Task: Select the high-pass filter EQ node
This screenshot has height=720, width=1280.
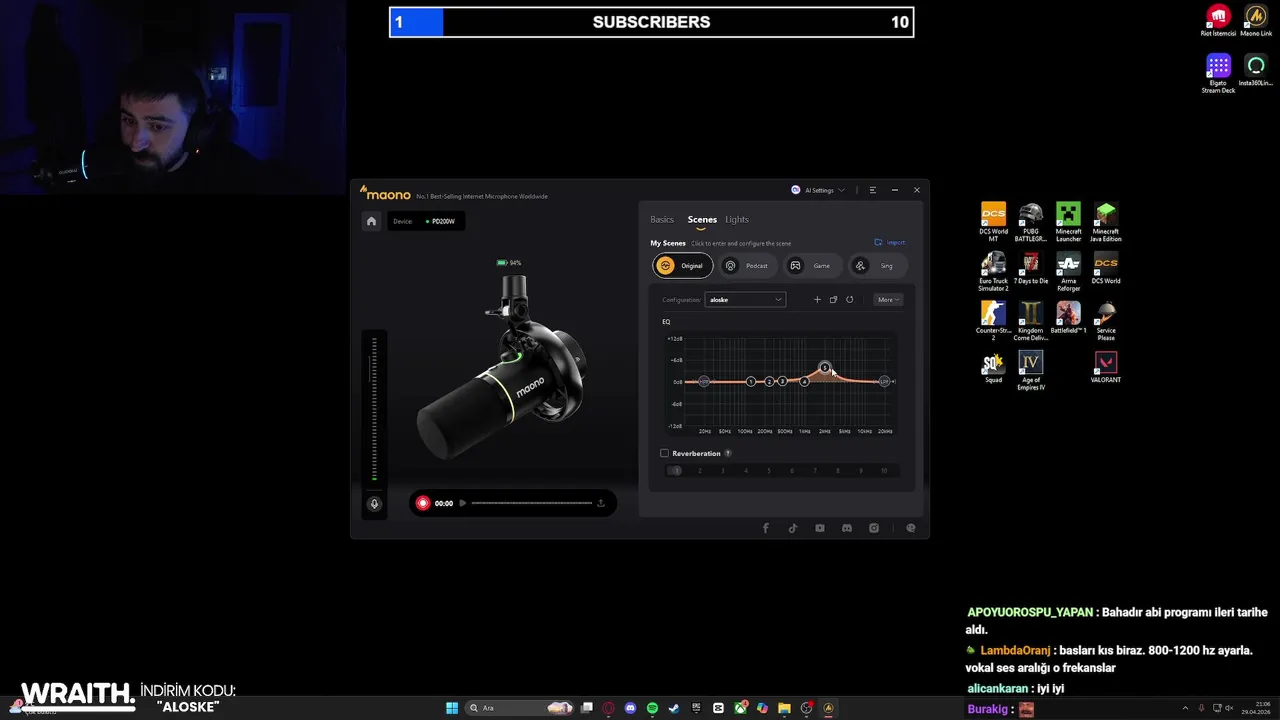Action: click(x=704, y=382)
